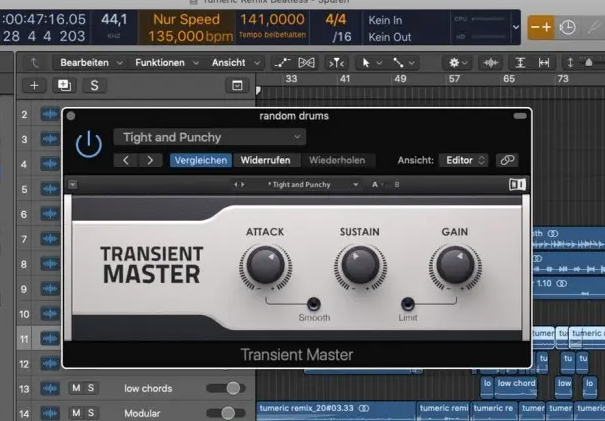This screenshot has height=421, width=605.
Task: Click the track 2 audio waveform icon
Action: pyautogui.click(x=50, y=114)
